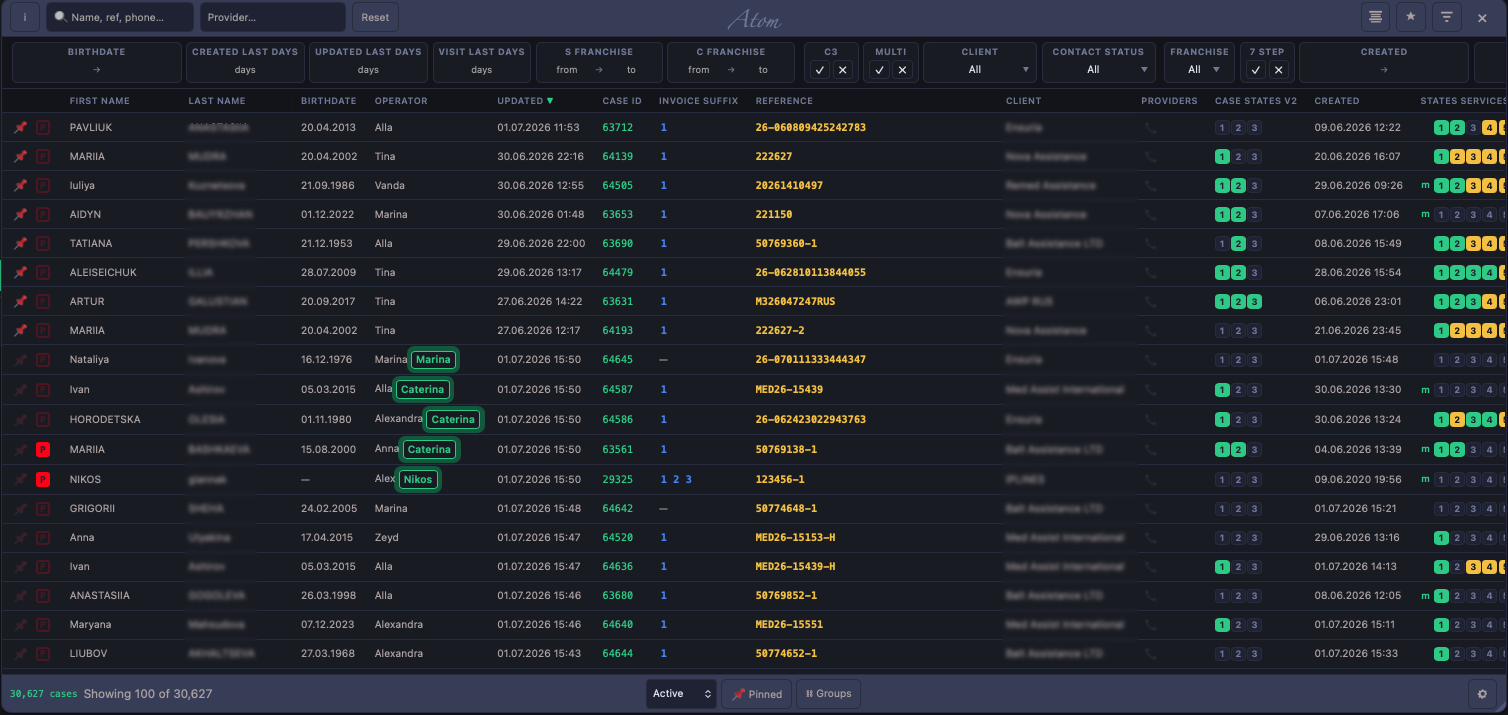Unpin the case 64139 row
This screenshot has height=715, width=1508.
pyautogui.click(x=21, y=157)
